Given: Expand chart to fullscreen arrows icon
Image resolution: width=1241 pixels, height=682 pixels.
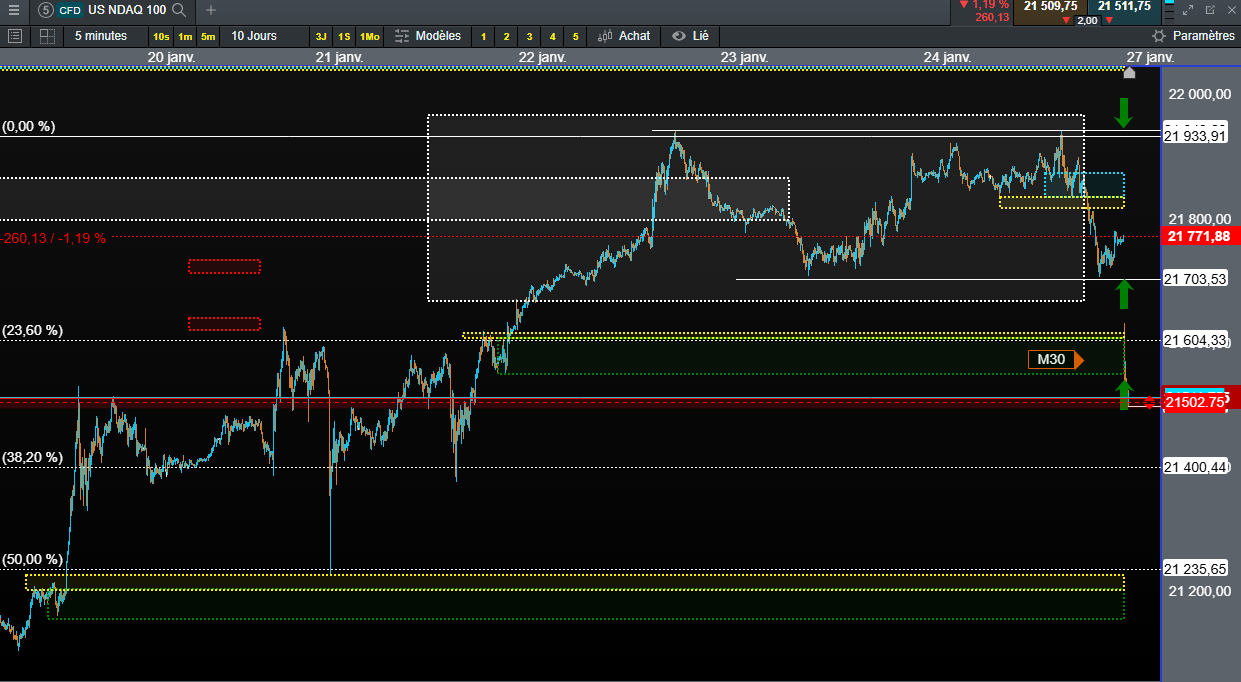Looking at the screenshot, I should point(1188,10).
